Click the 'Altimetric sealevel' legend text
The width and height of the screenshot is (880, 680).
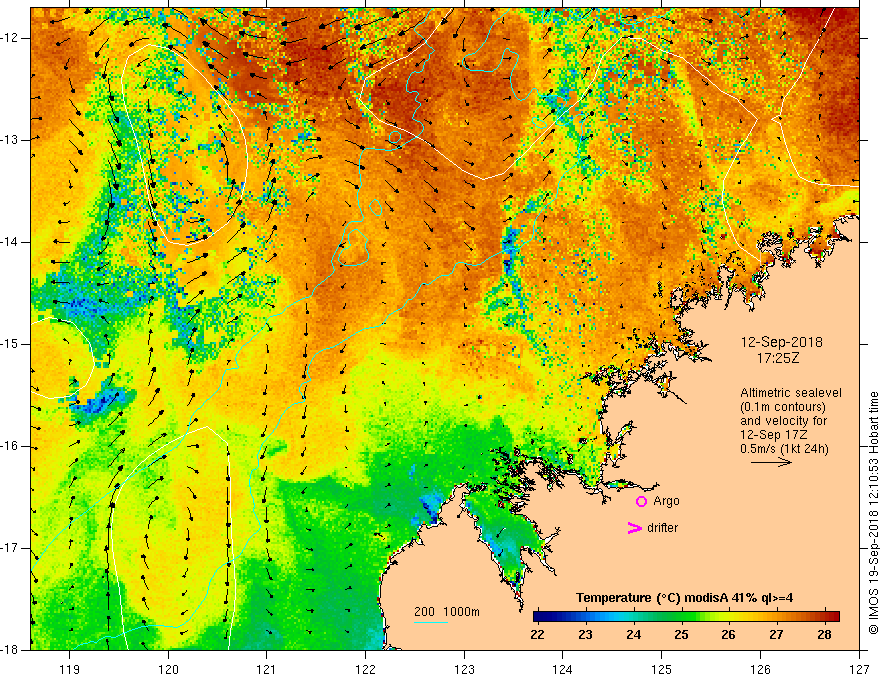791,393
